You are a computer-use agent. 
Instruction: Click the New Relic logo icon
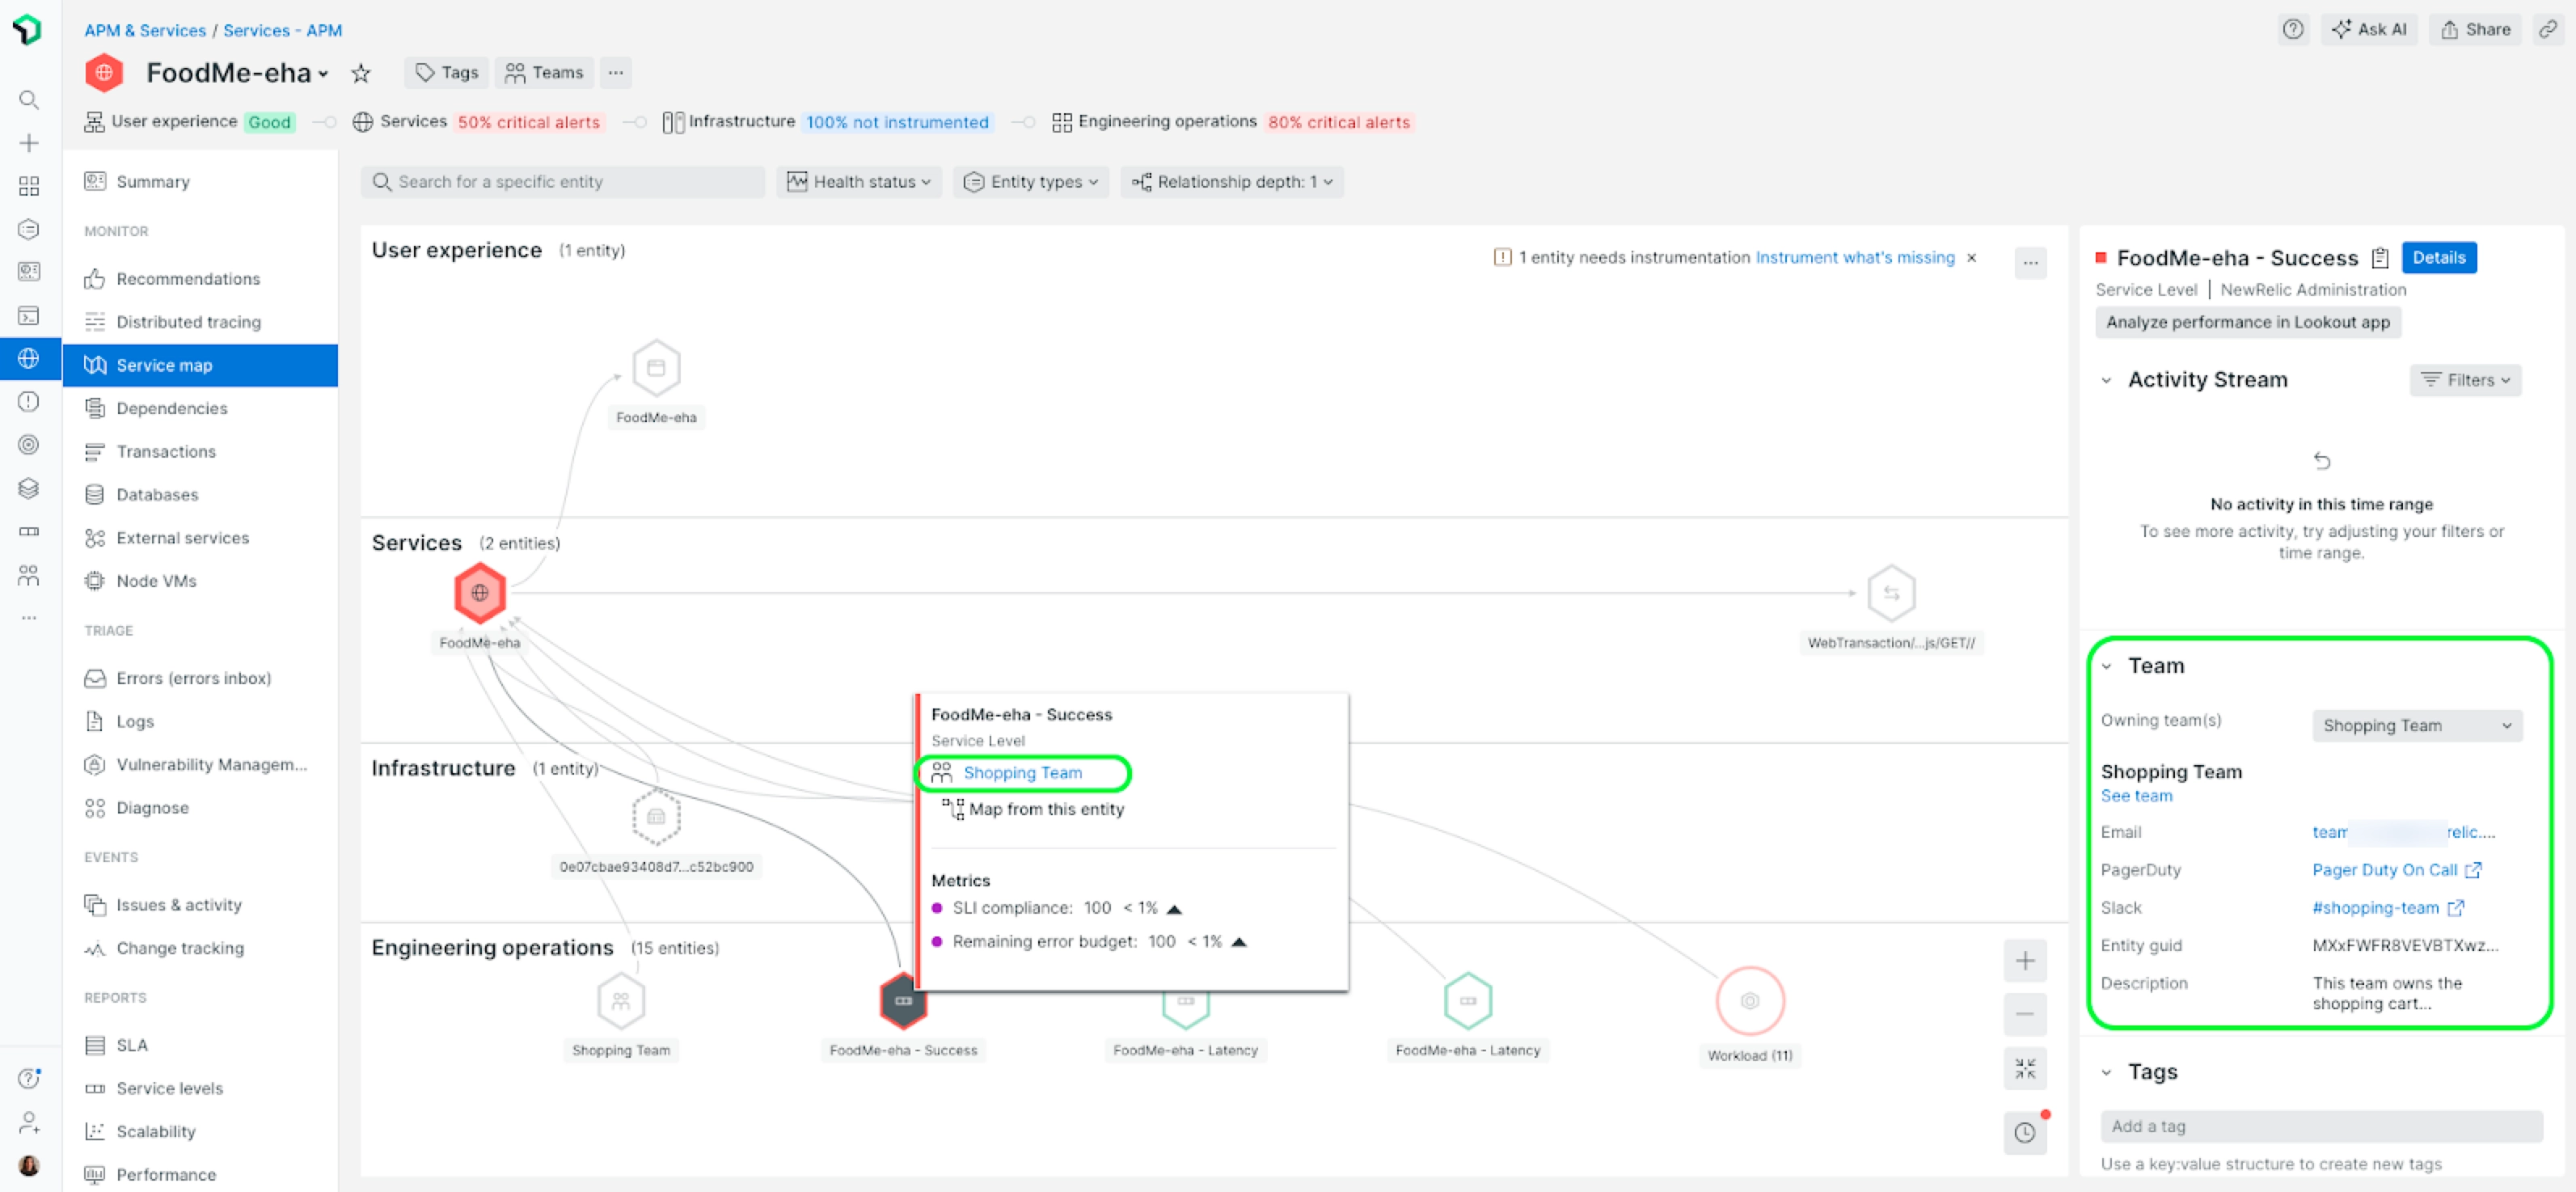[x=28, y=29]
